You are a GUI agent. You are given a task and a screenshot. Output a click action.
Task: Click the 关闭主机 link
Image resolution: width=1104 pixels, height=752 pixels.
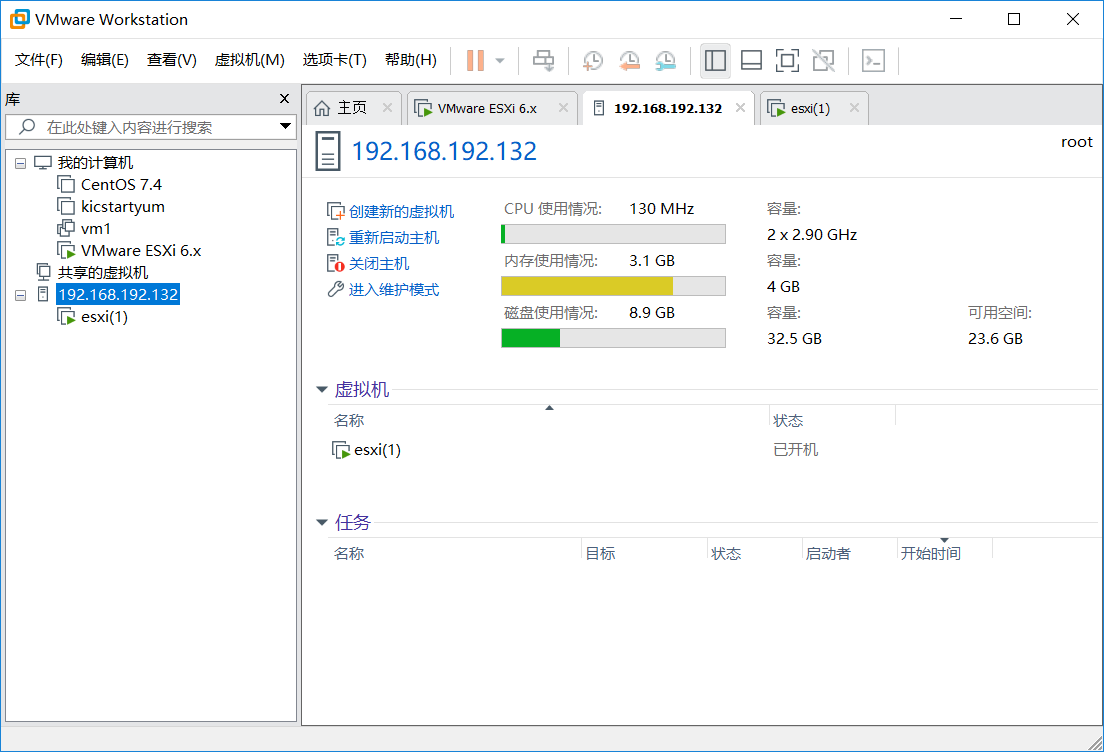point(379,263)
